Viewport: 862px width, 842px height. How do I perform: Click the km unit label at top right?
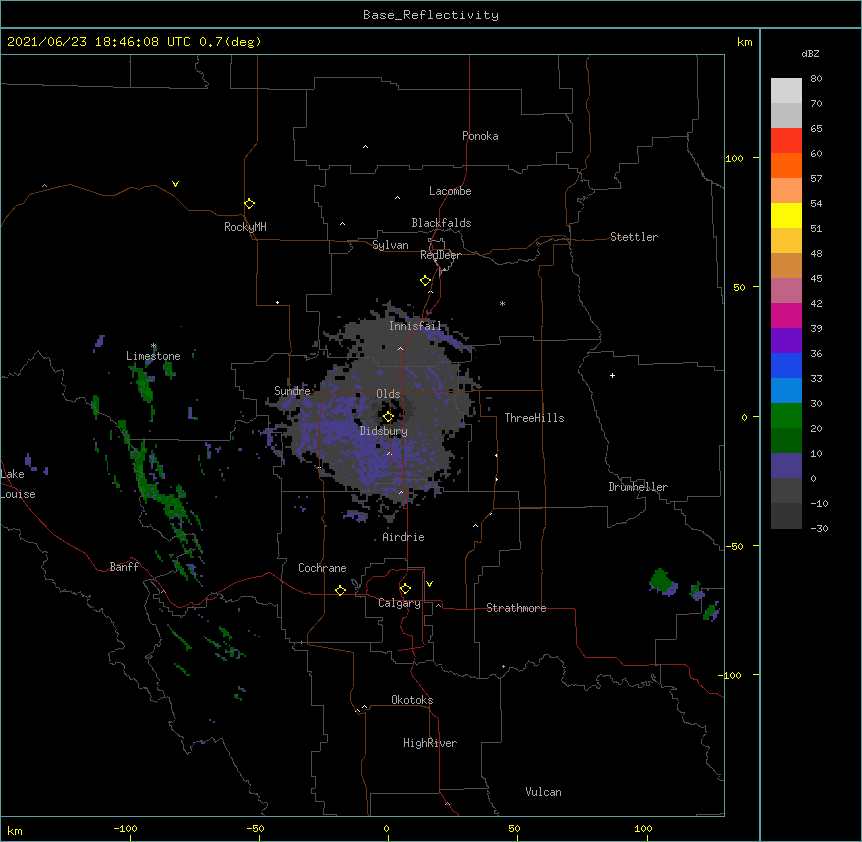point(745,42)
